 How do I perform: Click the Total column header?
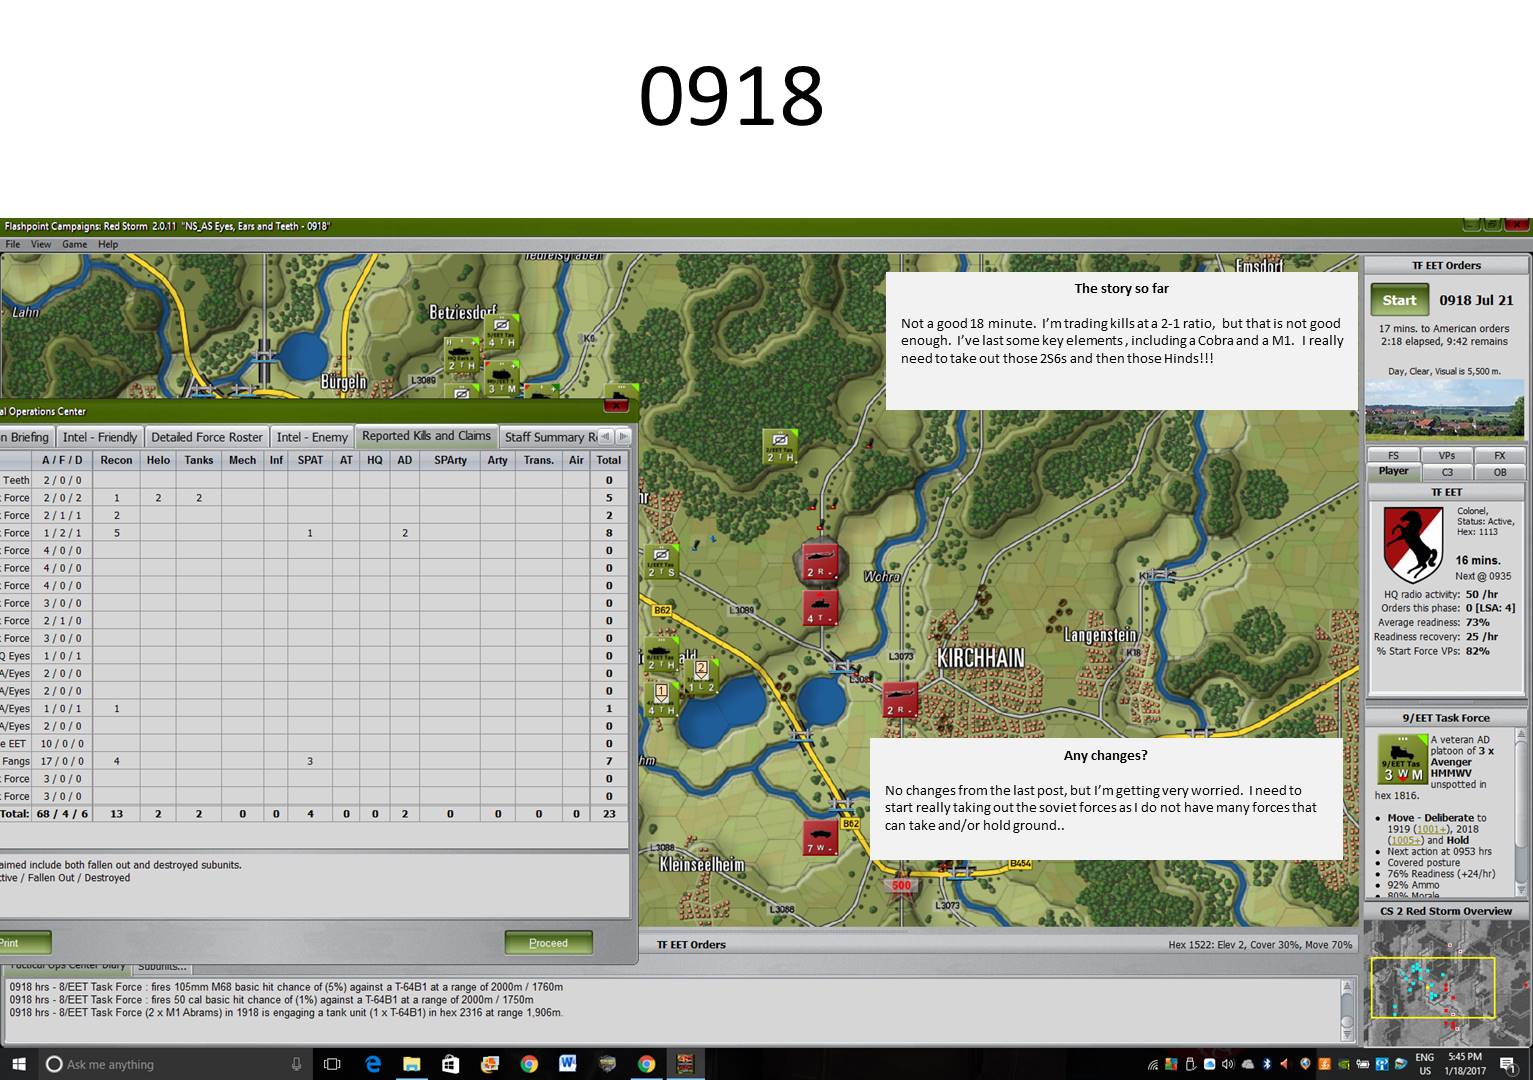coord(608,460)
